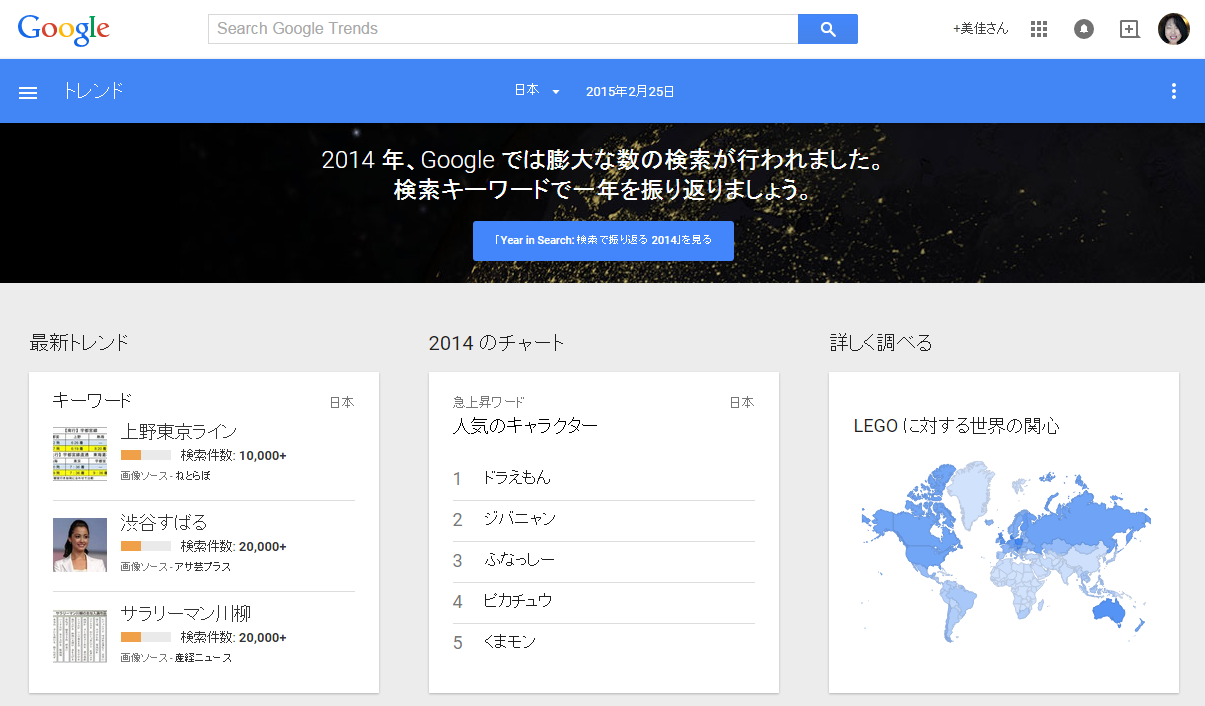This screenshot has height=706, width=1205.
Task: Click the 渋谷すばる search volume bar
Action: [145, 546]
